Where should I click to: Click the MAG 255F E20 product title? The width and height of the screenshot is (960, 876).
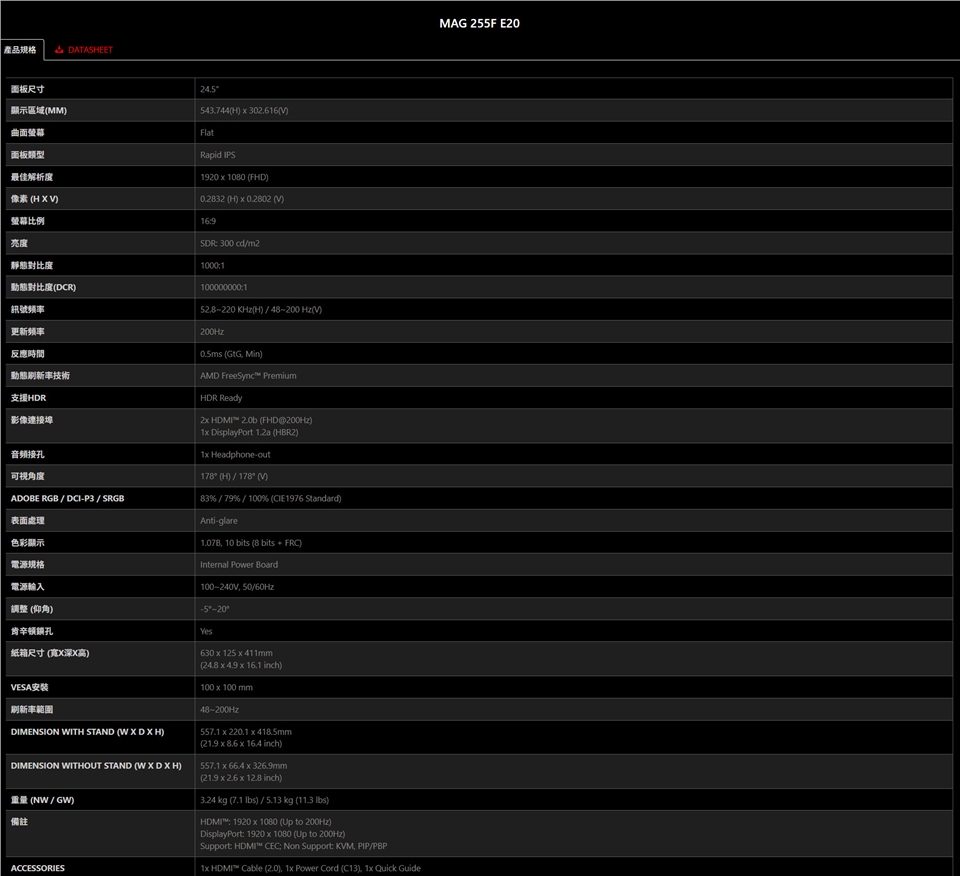click(479, 23)
